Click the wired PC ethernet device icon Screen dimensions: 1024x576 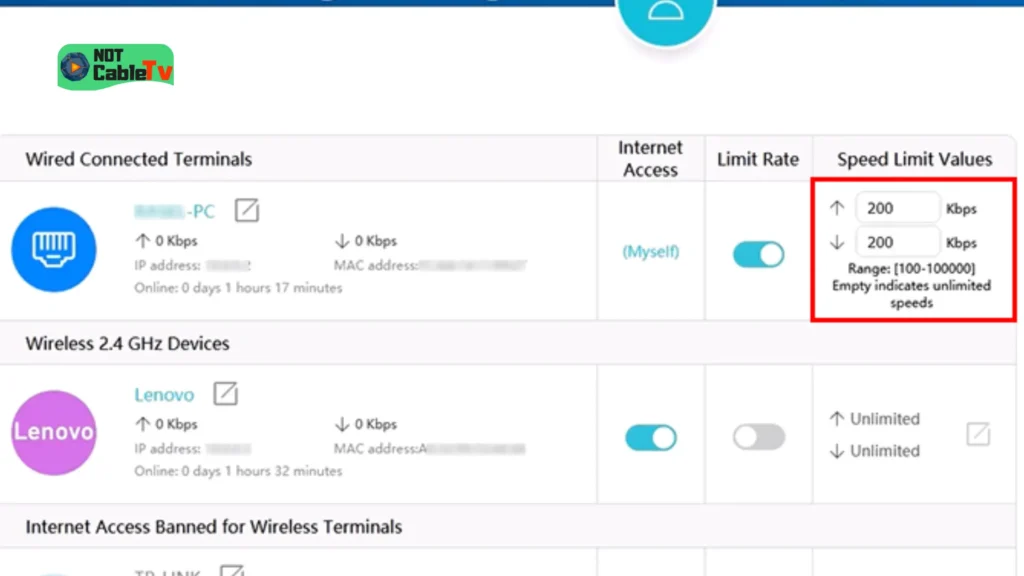(x=54, y=249)
